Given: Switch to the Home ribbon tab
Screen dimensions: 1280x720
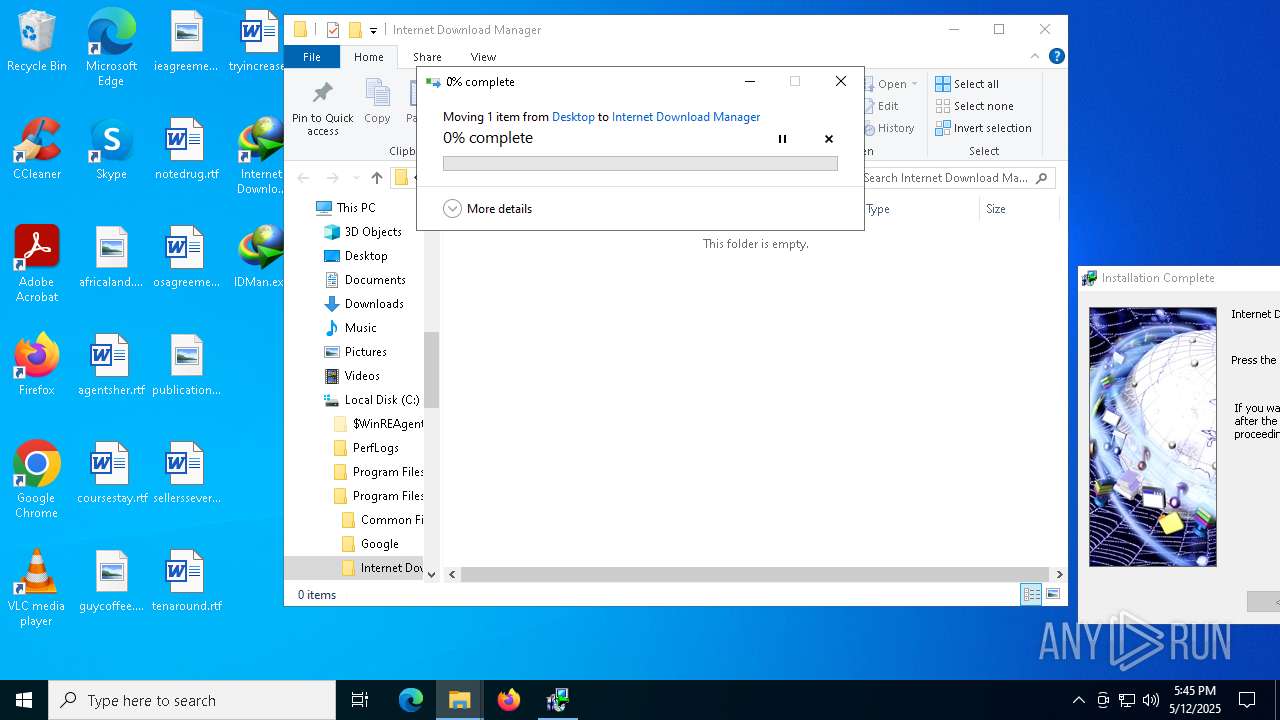Looking at the screenshot, I should pos(368,57).
